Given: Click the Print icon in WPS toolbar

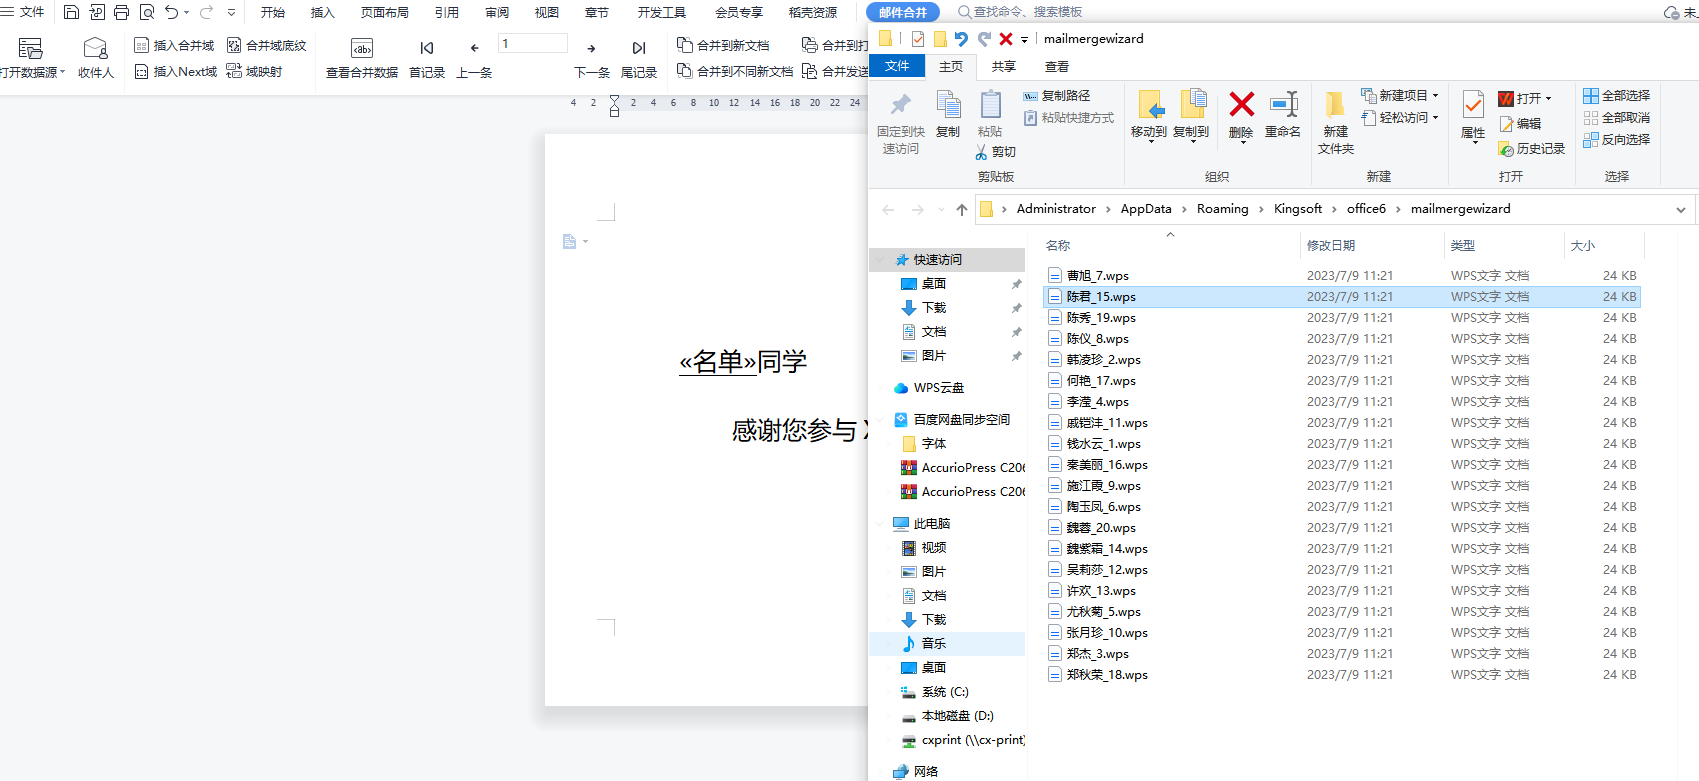Looking at the screenshot, I should click(x=121, y=12).
